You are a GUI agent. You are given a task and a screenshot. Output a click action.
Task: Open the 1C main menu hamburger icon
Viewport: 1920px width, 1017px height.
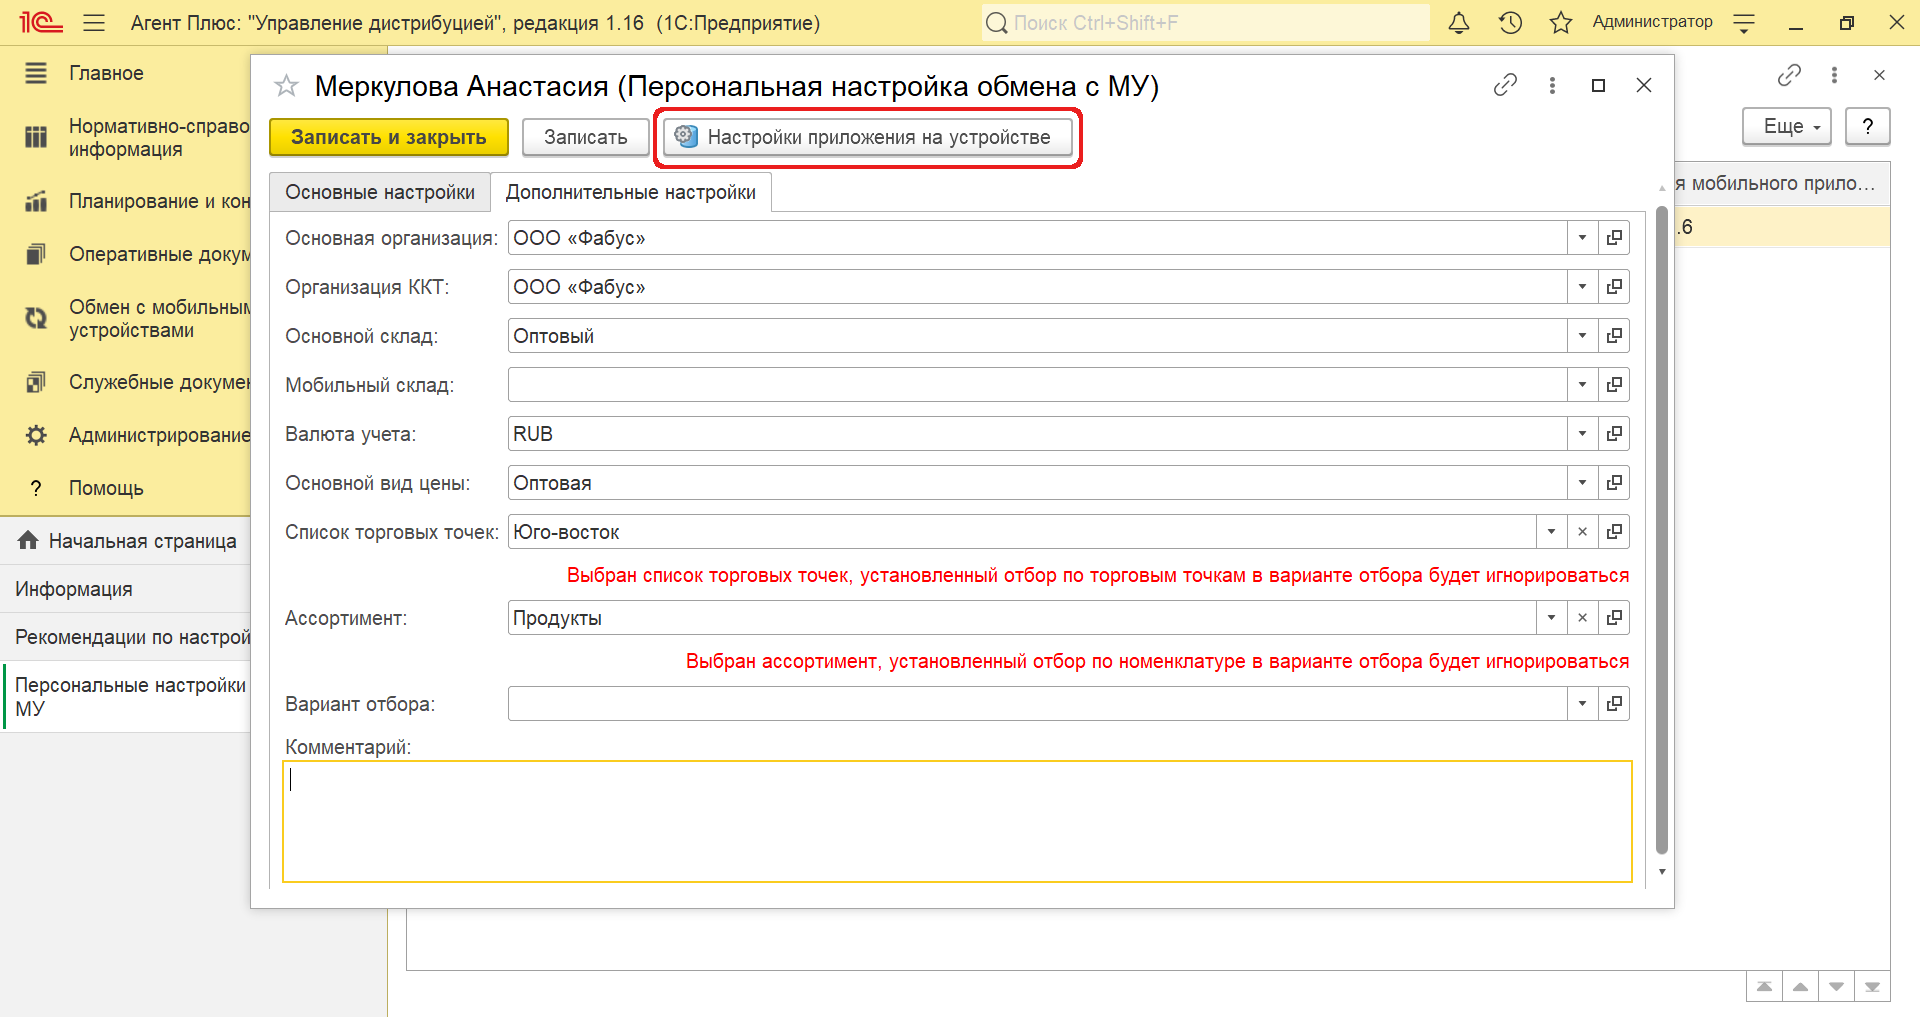[x=94, y=23]
